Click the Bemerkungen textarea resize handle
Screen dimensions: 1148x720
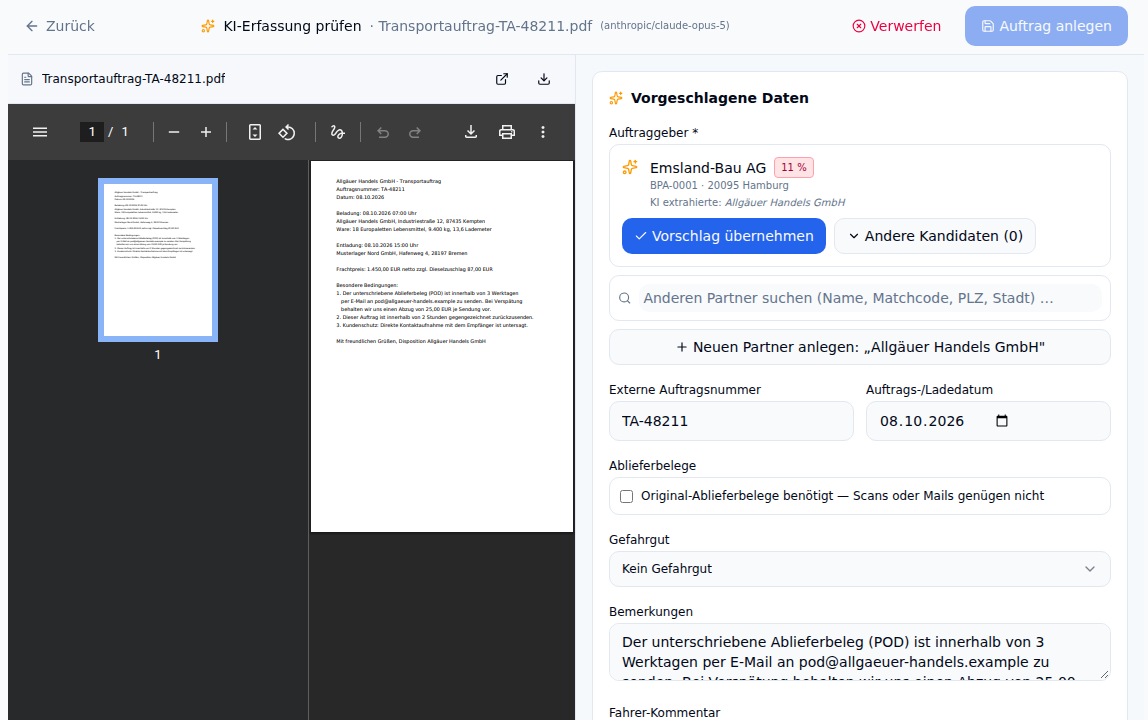[x=1104, y=674]
